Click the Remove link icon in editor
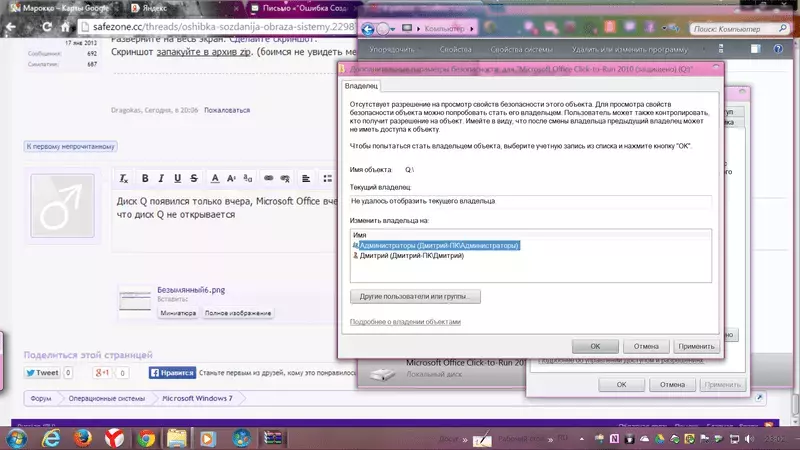The image size is (800, 450). [285, 178]
